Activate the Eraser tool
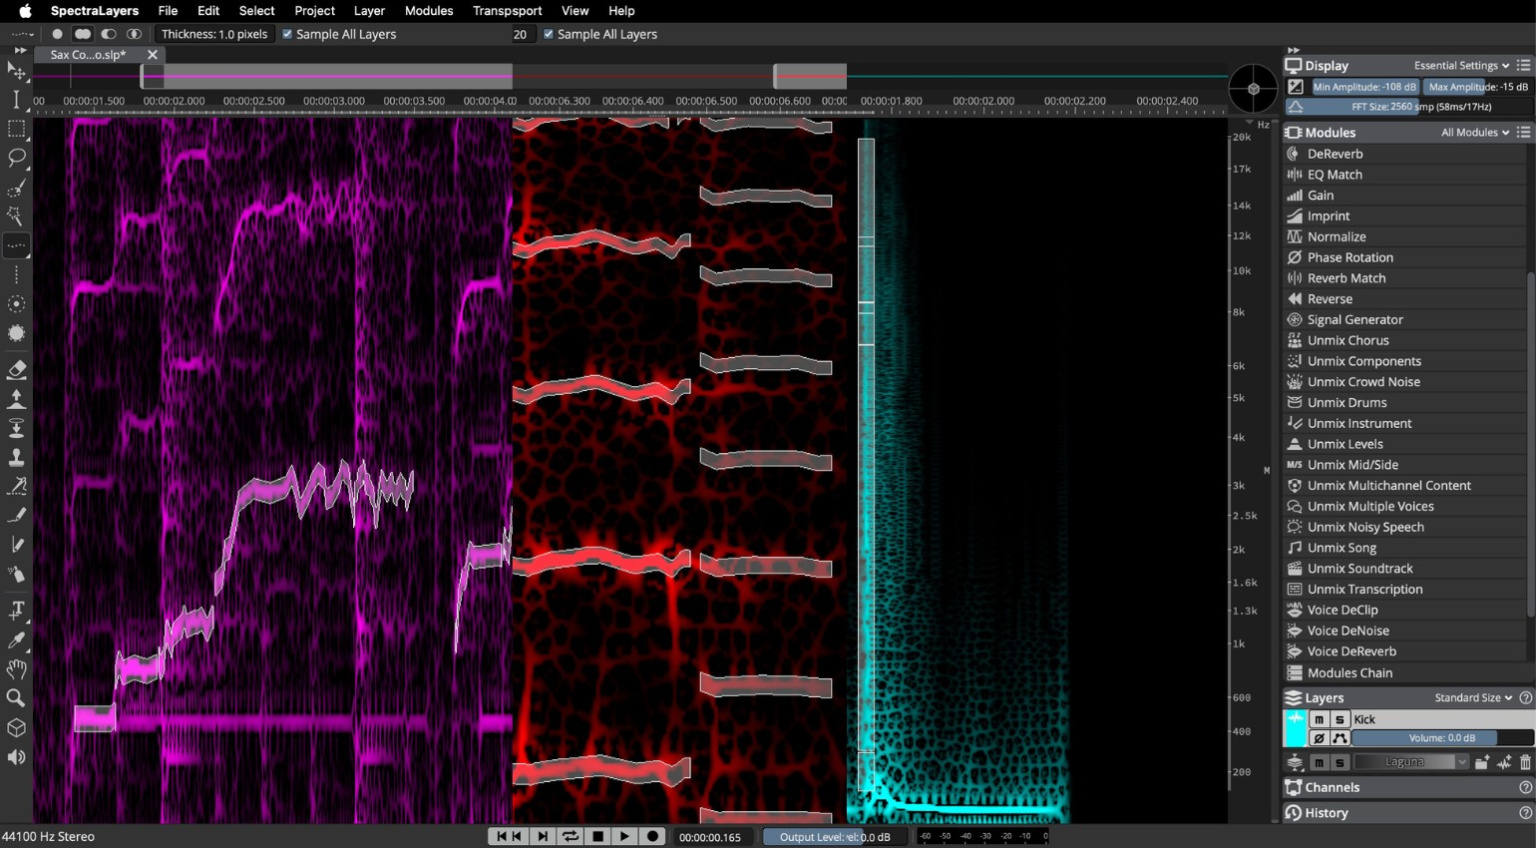 16,370
